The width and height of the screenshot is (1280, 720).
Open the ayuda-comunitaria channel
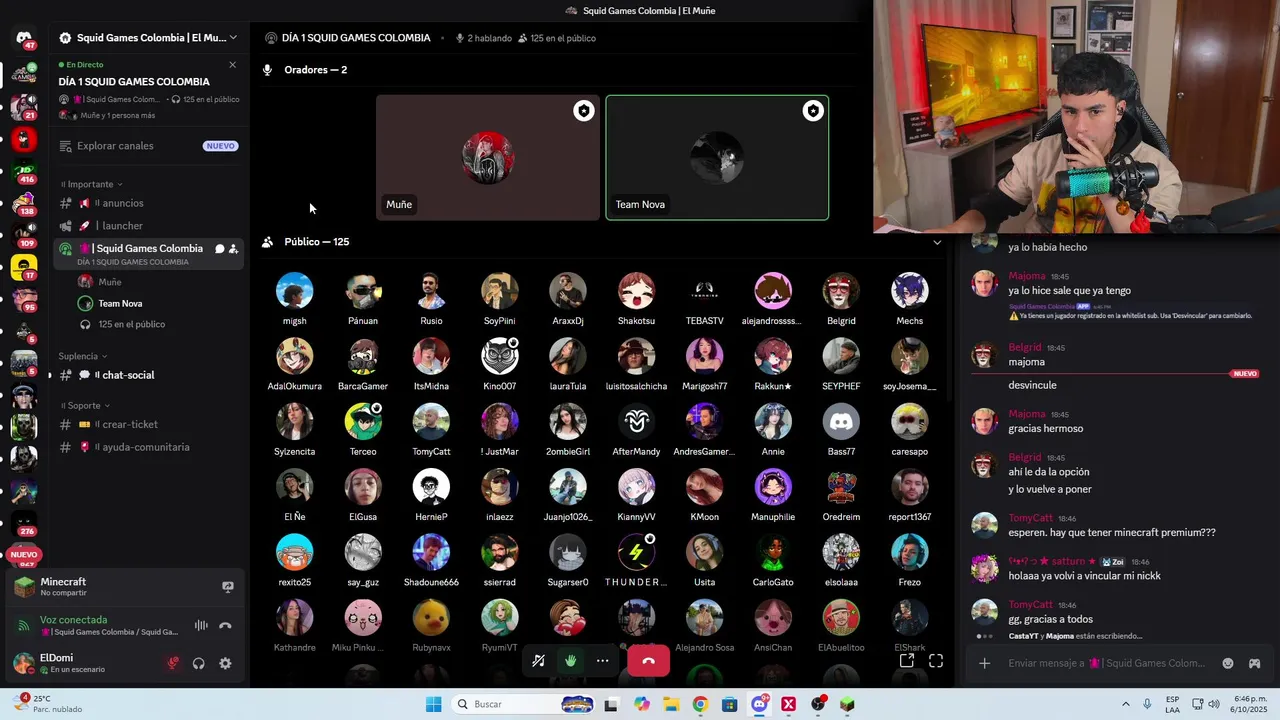tap(148, 447)
